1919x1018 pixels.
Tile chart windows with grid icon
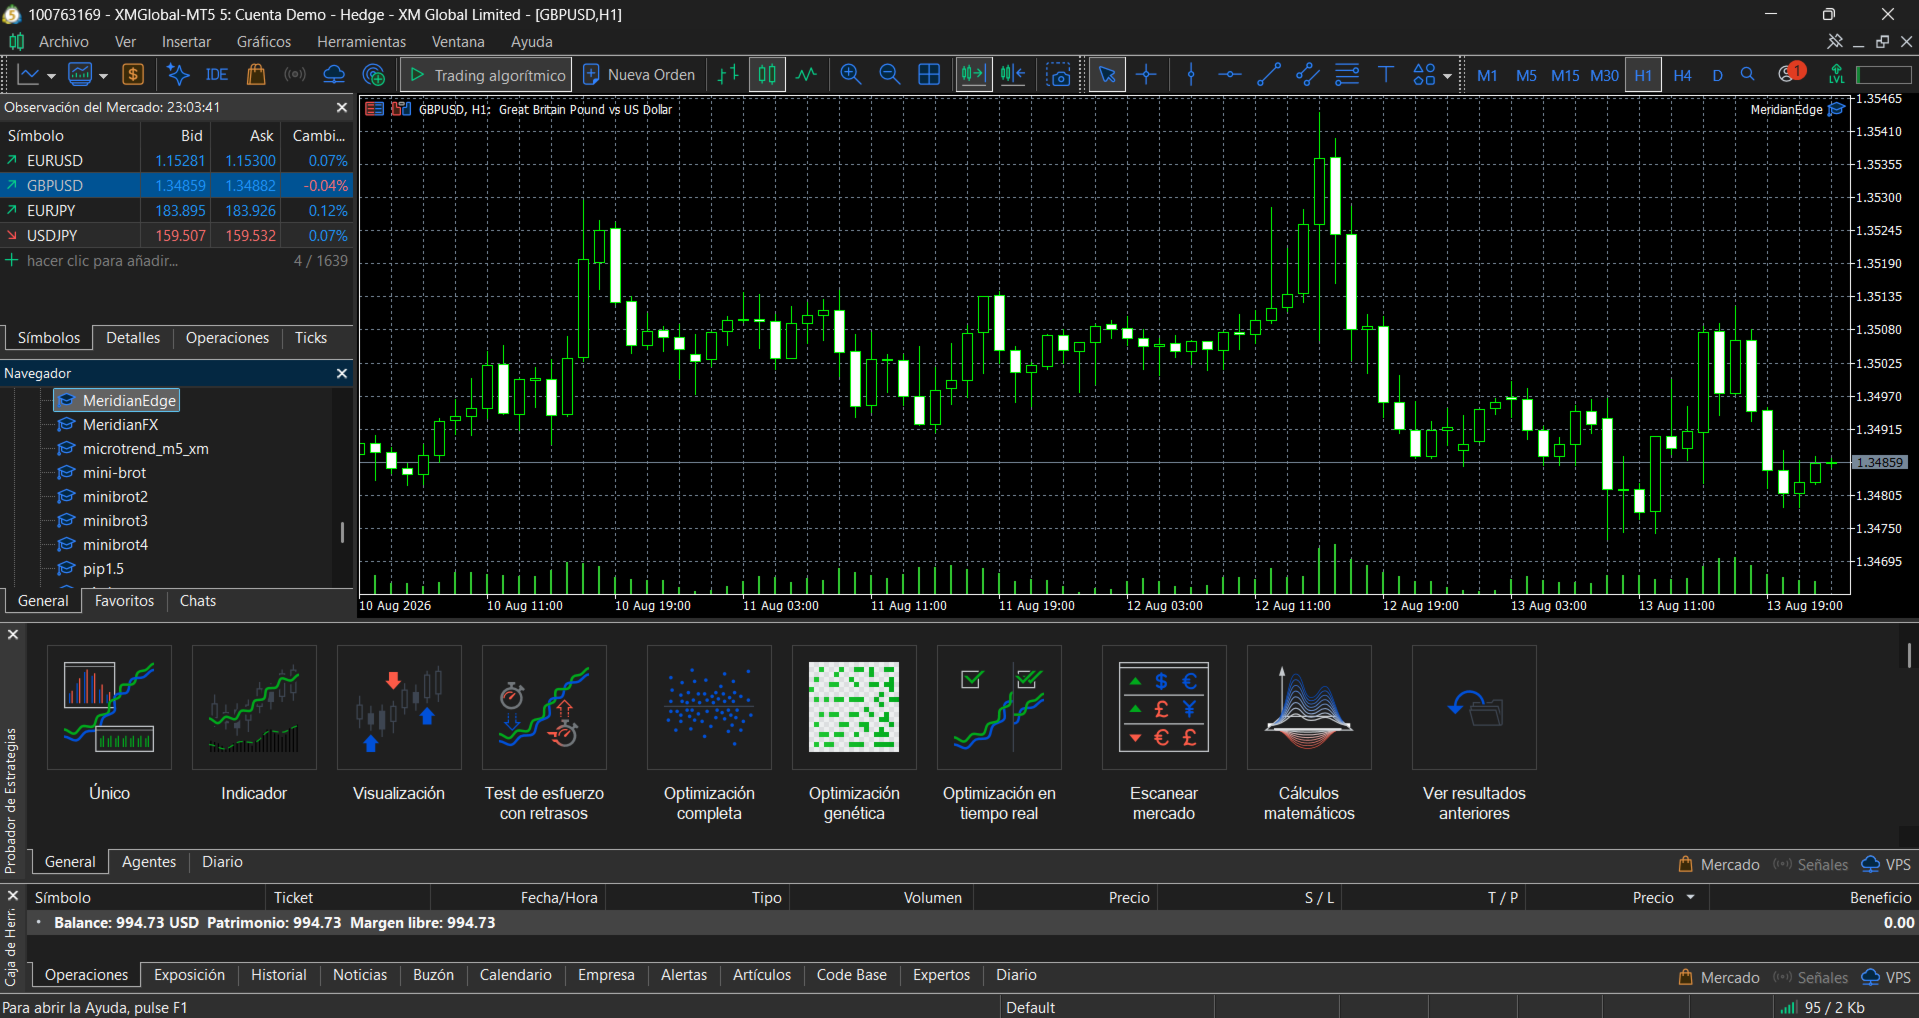[929, 75]
